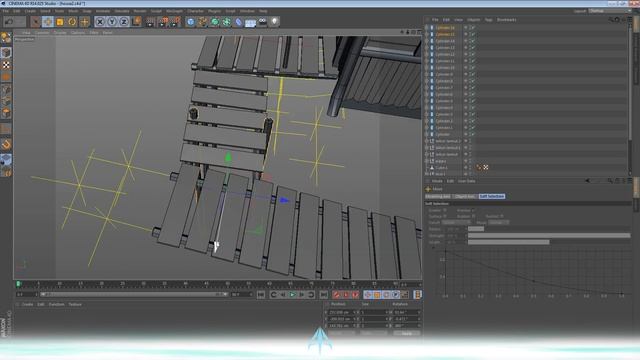Toggle the Y axis lock
The image size is (640, 360).
[x=112, y=22]
